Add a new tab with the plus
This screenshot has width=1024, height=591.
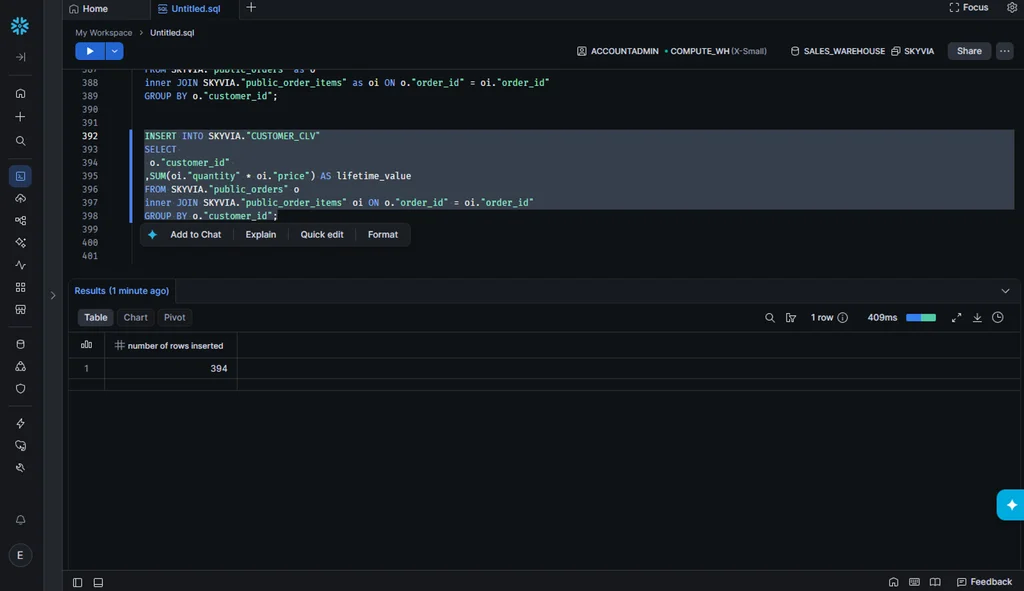pos(251,8)
